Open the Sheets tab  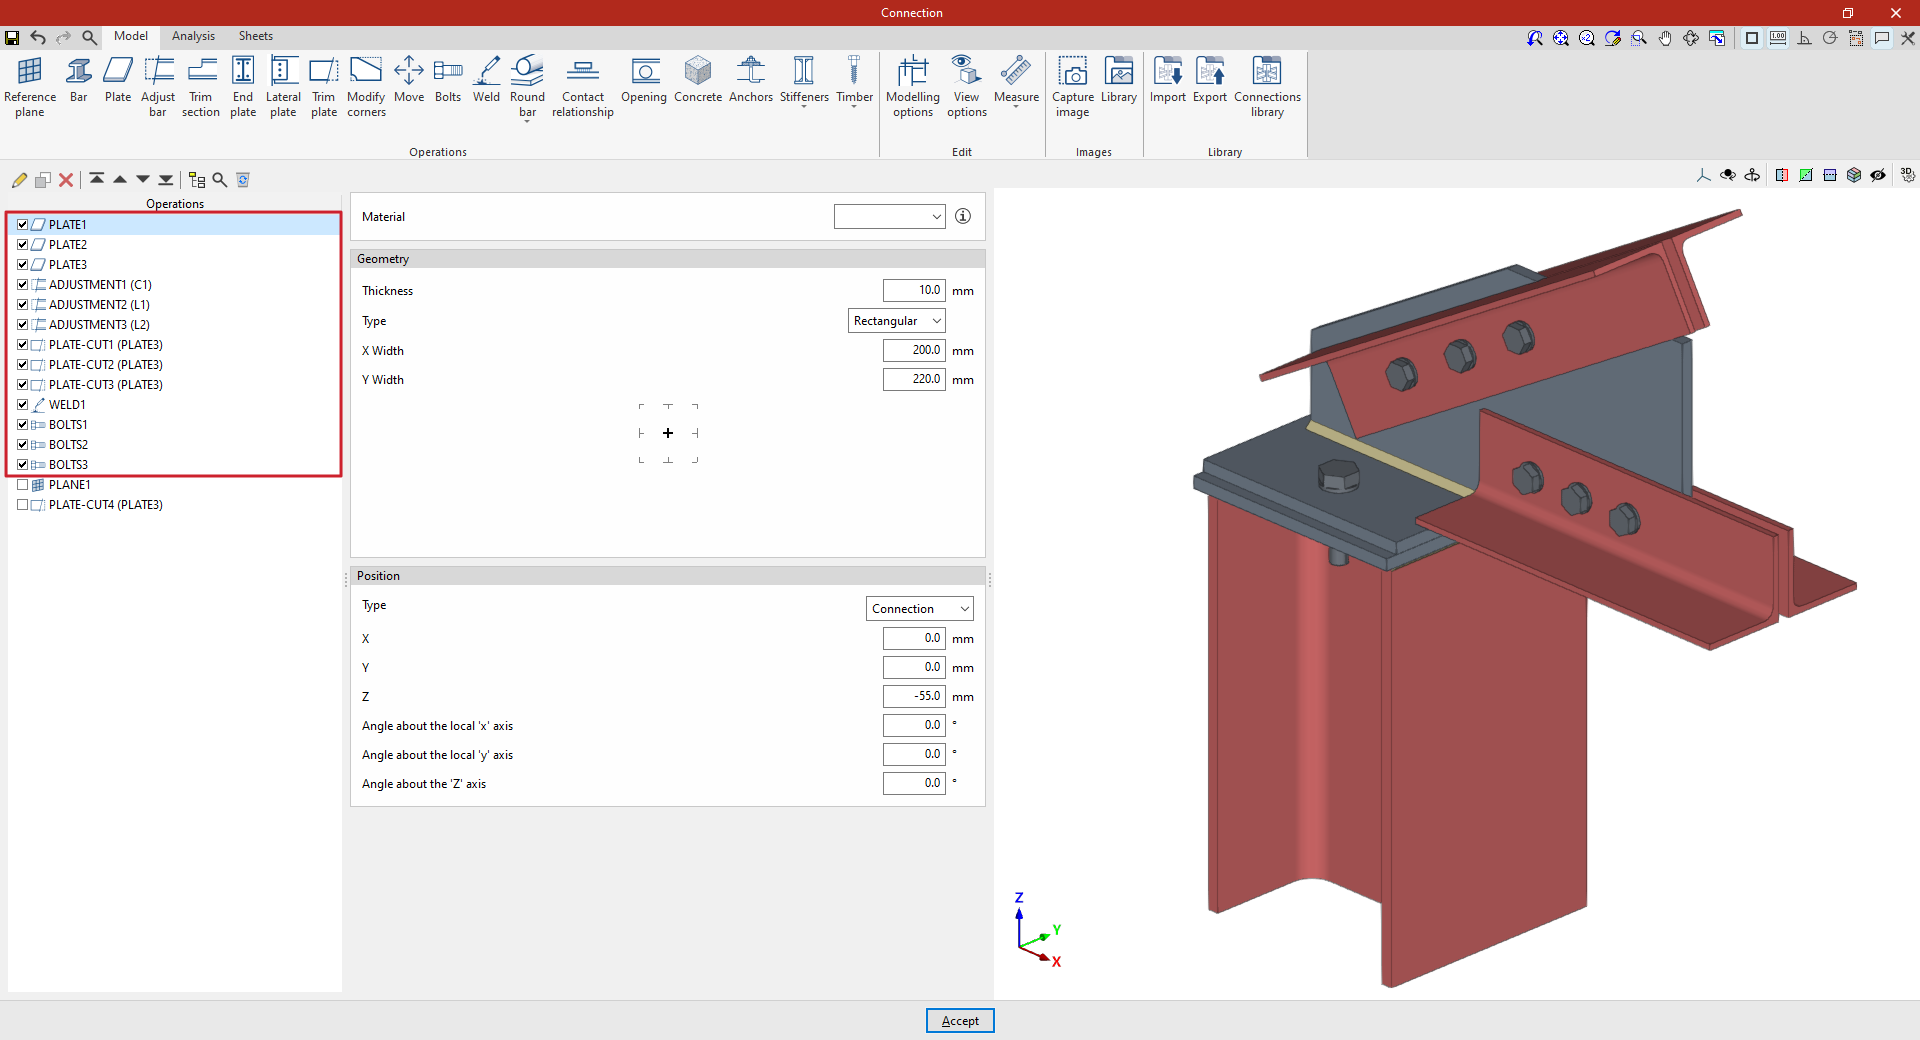[x=255, y=36]
